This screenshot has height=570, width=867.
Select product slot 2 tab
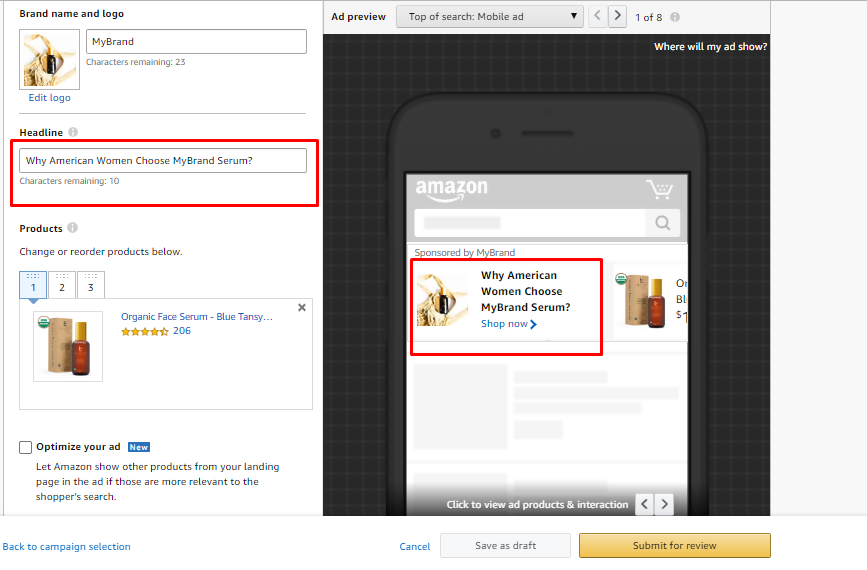pos(62,285)
